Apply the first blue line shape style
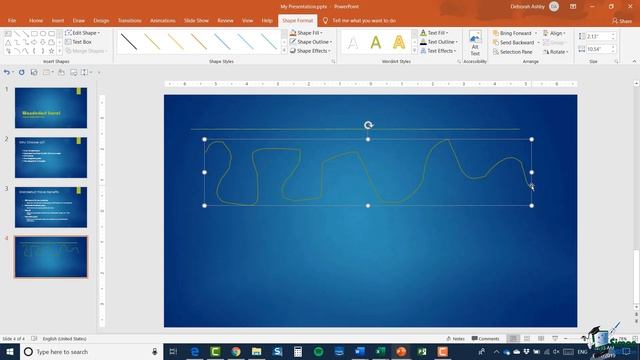 pyautogui.click(x=222, y=42)
